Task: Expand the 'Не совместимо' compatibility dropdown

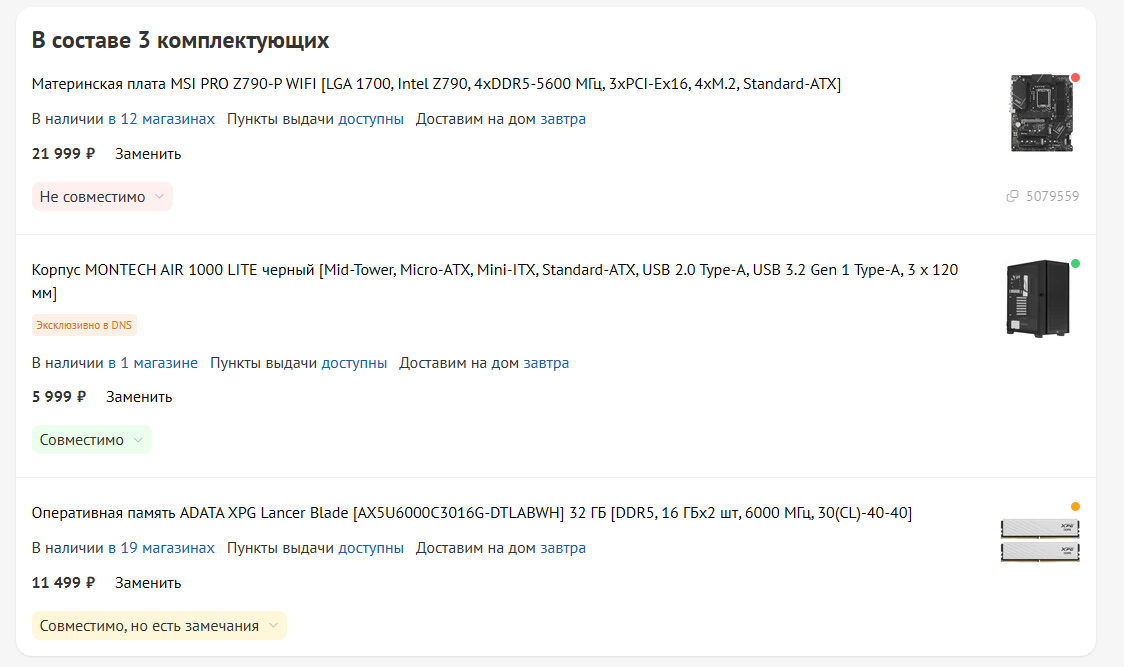Action: 103,197
